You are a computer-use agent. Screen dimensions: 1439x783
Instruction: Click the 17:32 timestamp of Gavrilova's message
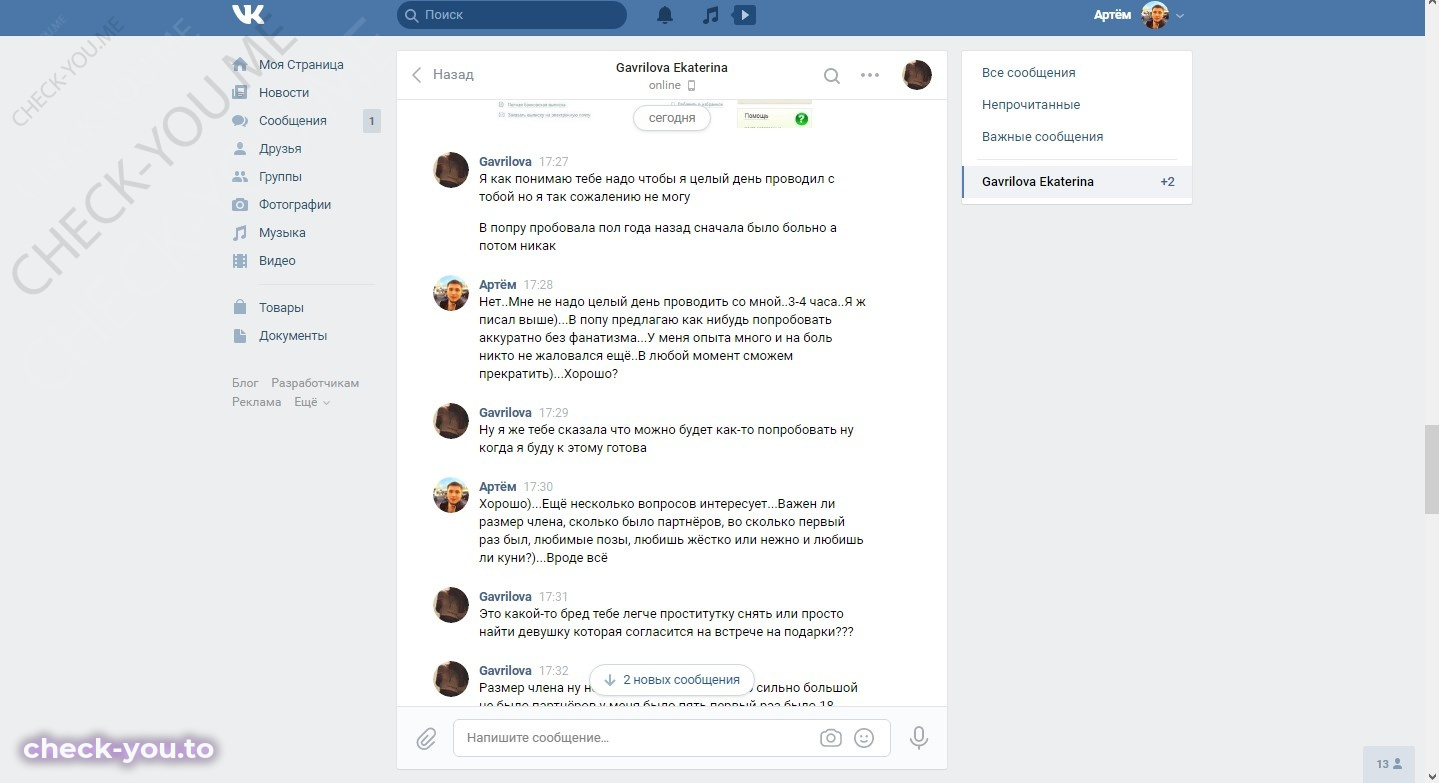pyautogui.click(x=554, y=671)
